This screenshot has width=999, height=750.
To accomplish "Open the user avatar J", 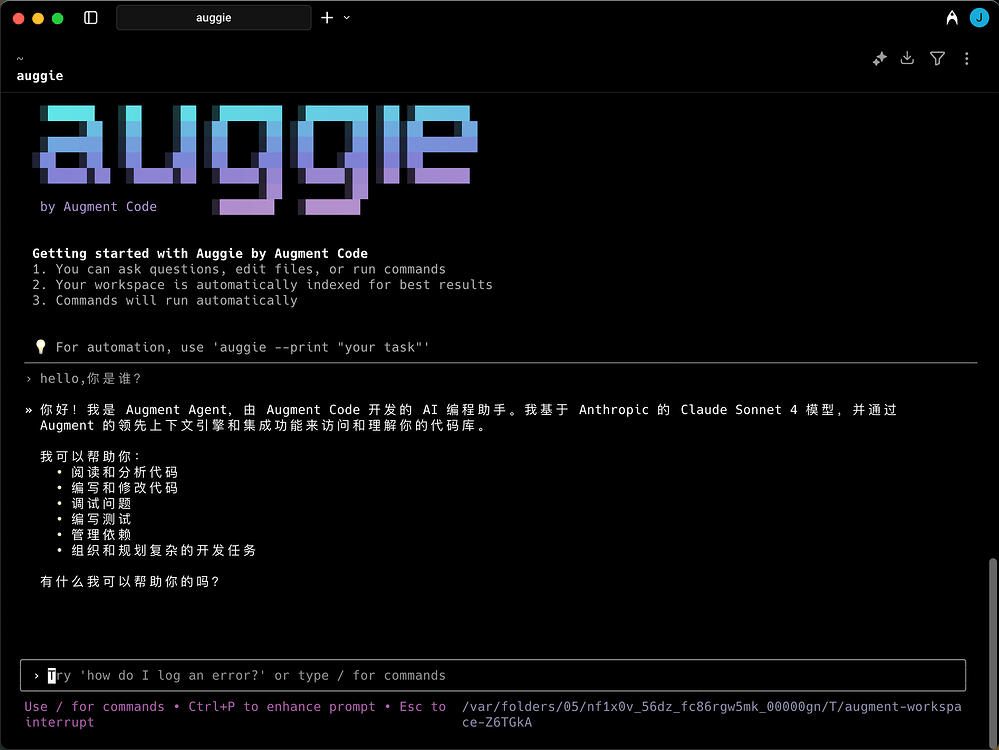I will pos(979,18).
